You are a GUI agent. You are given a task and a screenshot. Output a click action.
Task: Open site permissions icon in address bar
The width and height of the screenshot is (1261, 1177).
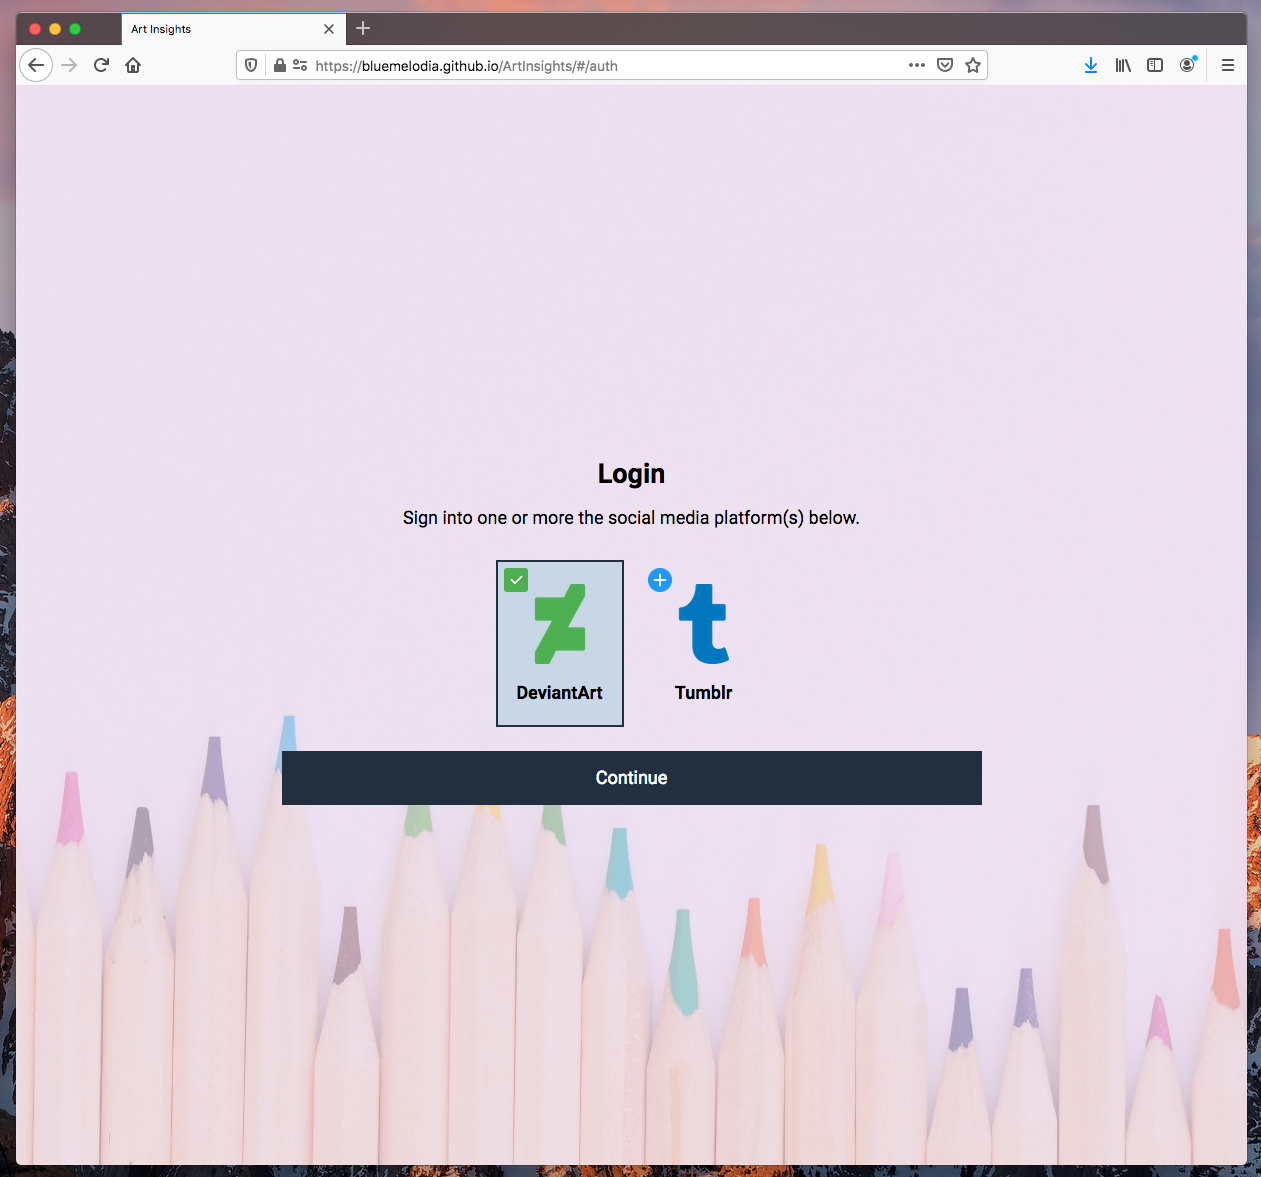[x=299, y=65]
